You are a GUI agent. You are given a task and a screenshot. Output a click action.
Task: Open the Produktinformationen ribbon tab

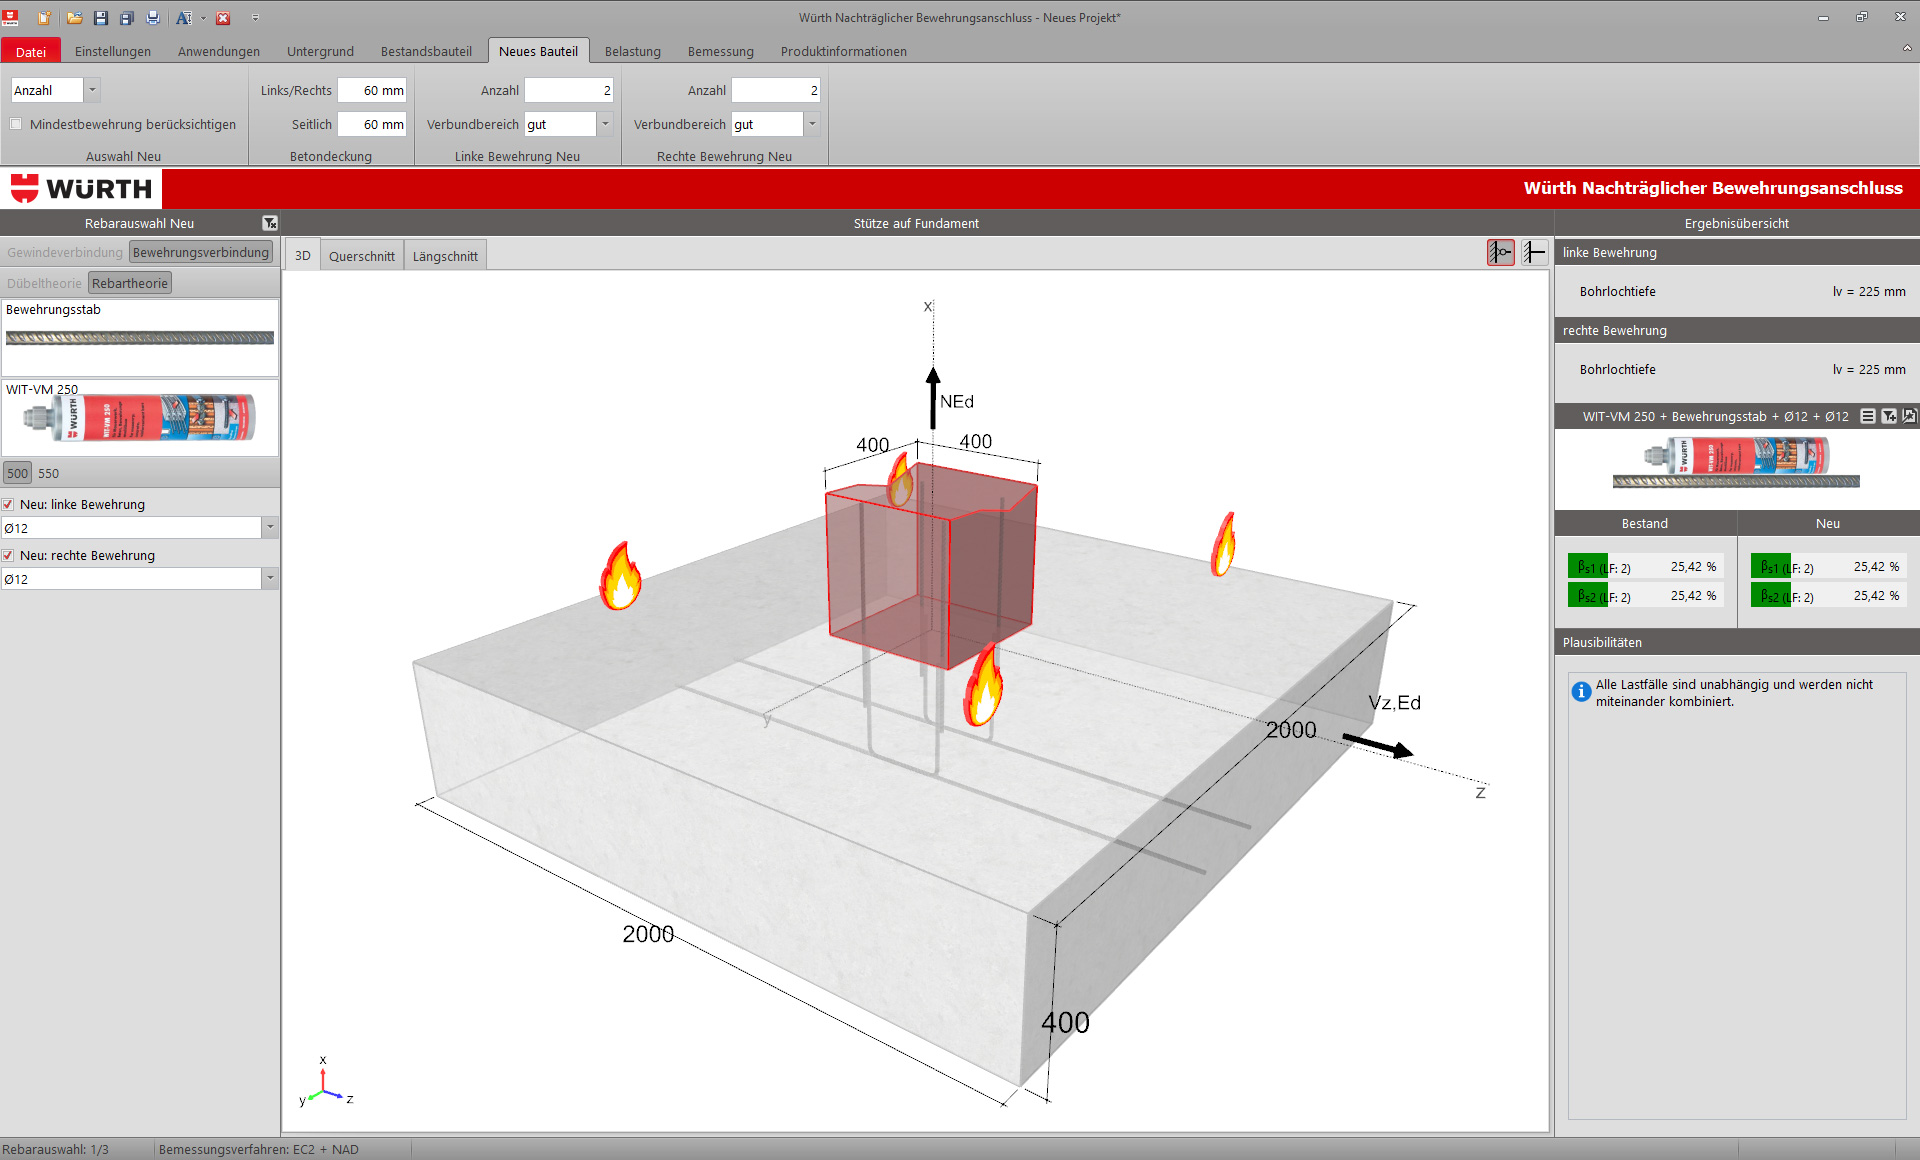(844, 51)
